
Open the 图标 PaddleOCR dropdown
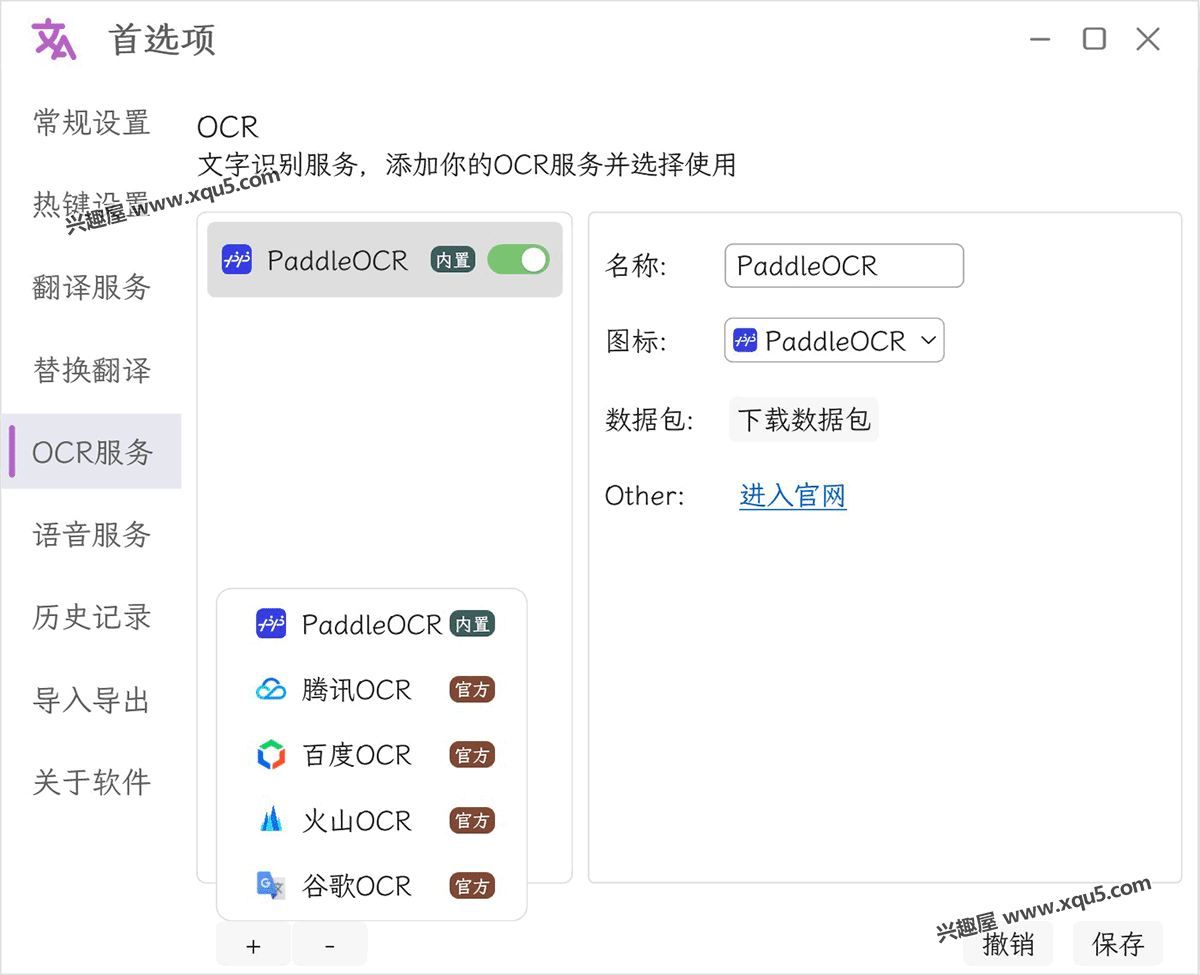click(834, 341)
